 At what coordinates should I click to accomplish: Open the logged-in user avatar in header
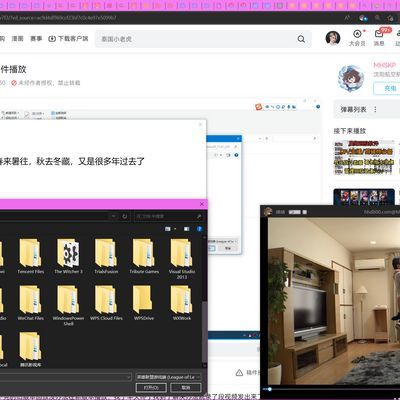click(x=333, y=38)
